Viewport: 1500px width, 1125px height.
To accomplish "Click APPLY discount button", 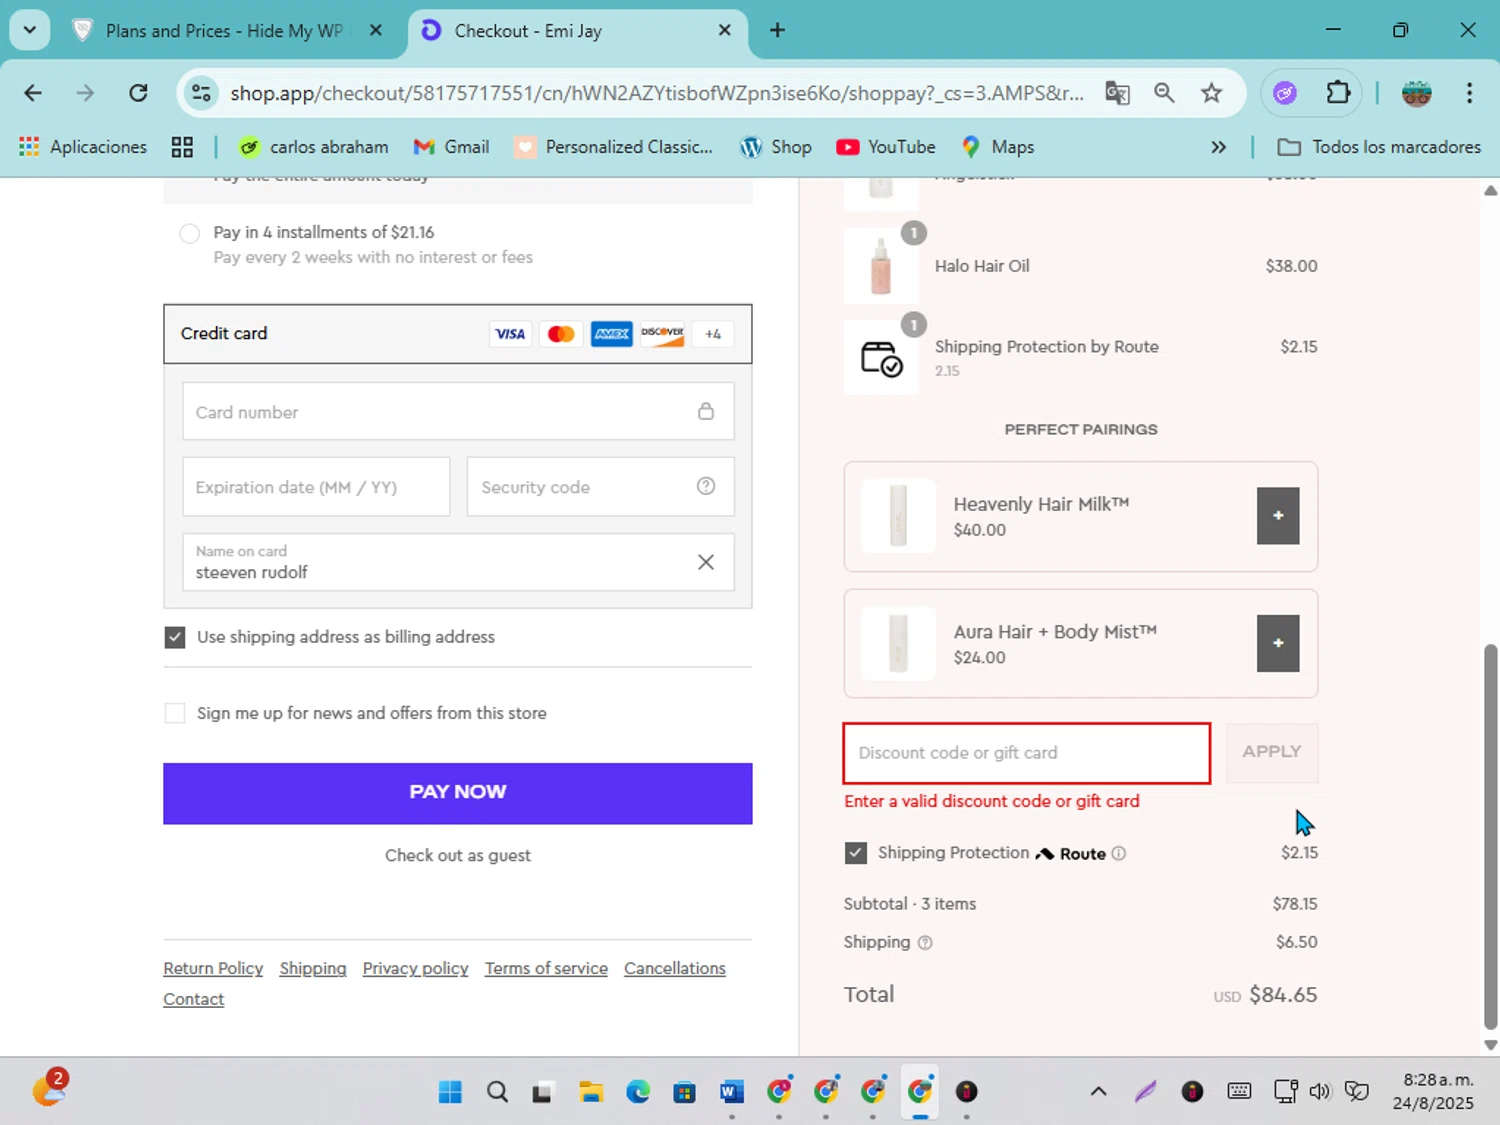I will [1272, 752].
